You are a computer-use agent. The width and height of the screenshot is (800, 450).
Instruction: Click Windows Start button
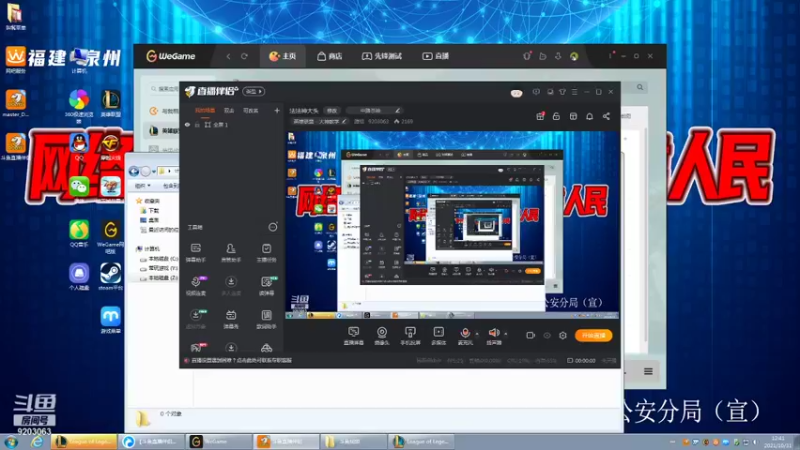point(11,441)
